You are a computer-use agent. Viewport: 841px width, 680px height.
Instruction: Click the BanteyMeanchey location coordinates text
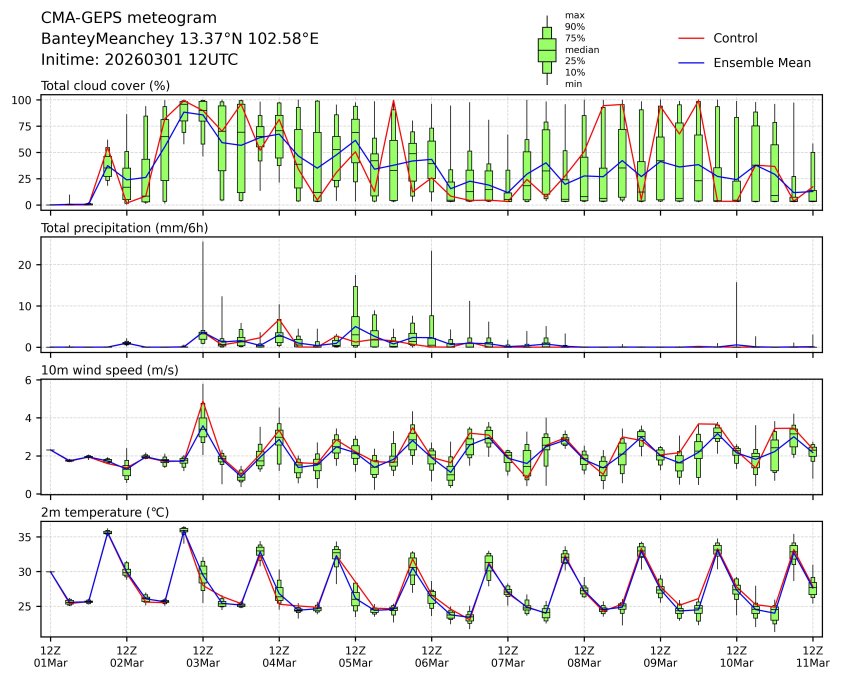click(180, 38)
